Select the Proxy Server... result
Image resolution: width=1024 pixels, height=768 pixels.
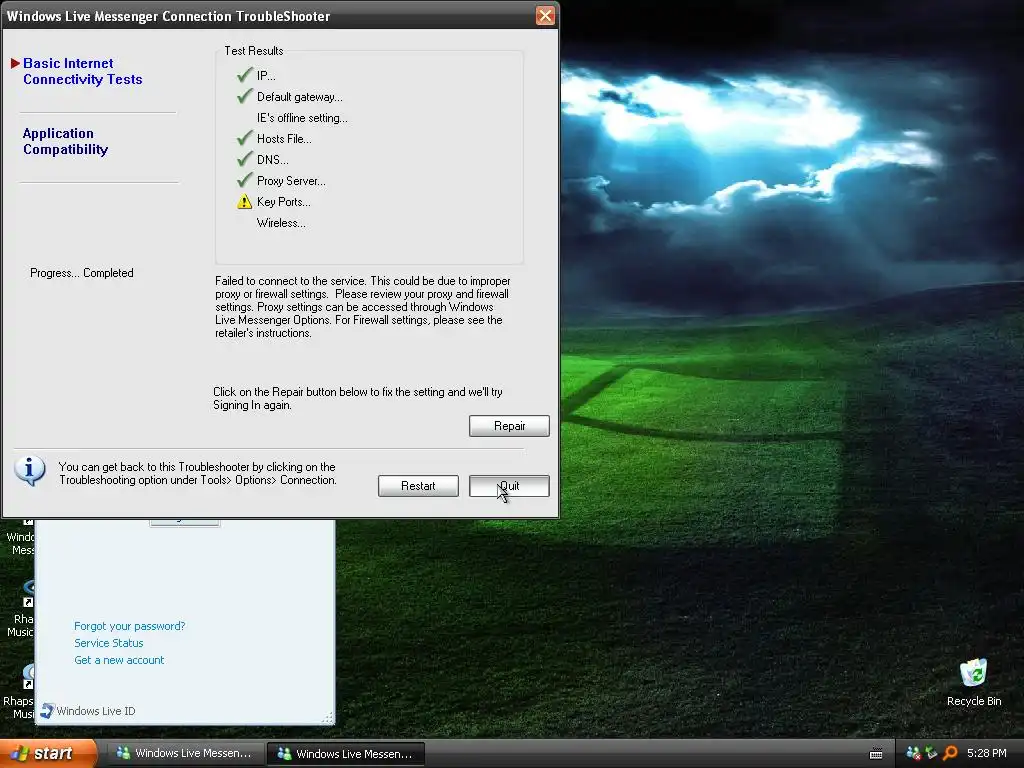point(291,181)
